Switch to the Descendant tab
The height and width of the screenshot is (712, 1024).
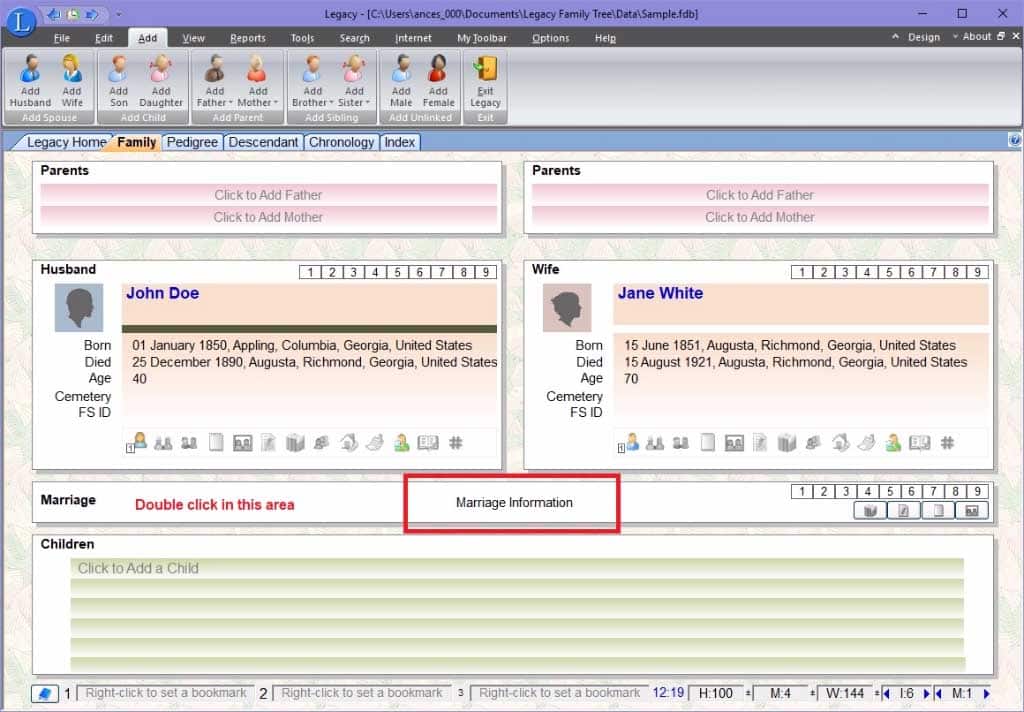(x=263, y=142)
